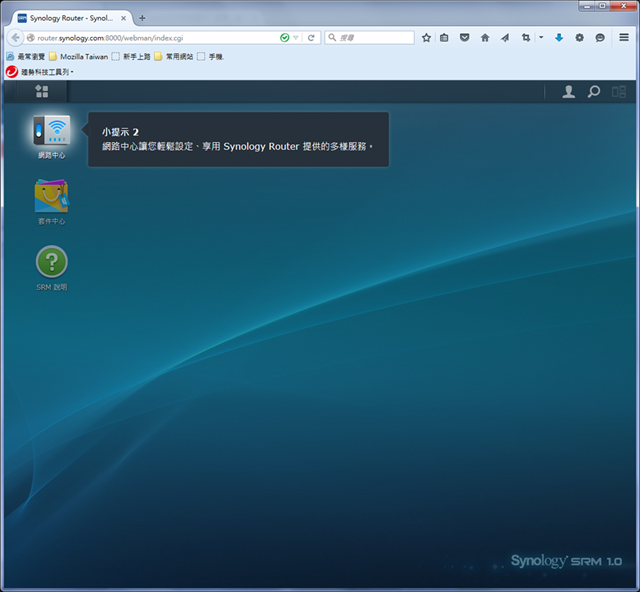Reload the page with the refresh icon
This screenshot has height=592, width=640.
(x=311, y=38)
